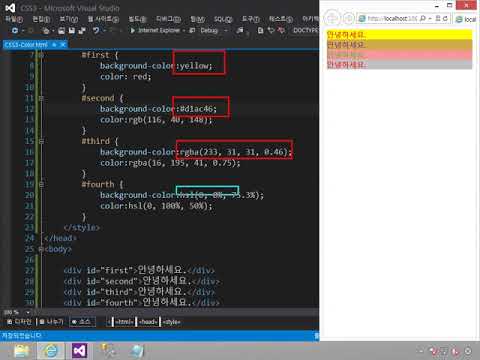
Task: Click the search magnifier icon in IE address bar
Action: (x=423, y=18)
